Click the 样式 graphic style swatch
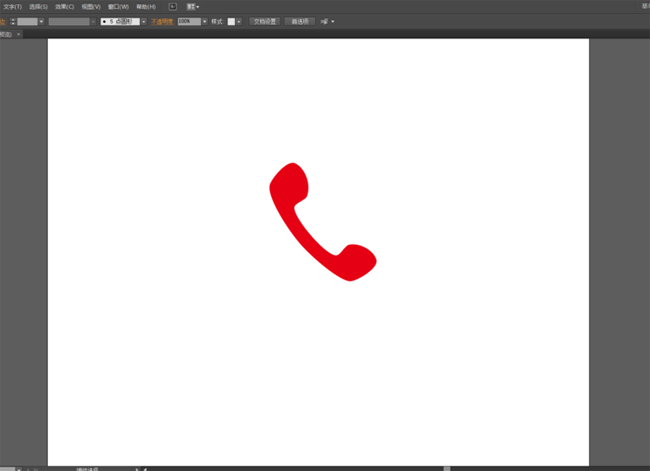Viewport: 650px width, 471px height. [231, 22]
